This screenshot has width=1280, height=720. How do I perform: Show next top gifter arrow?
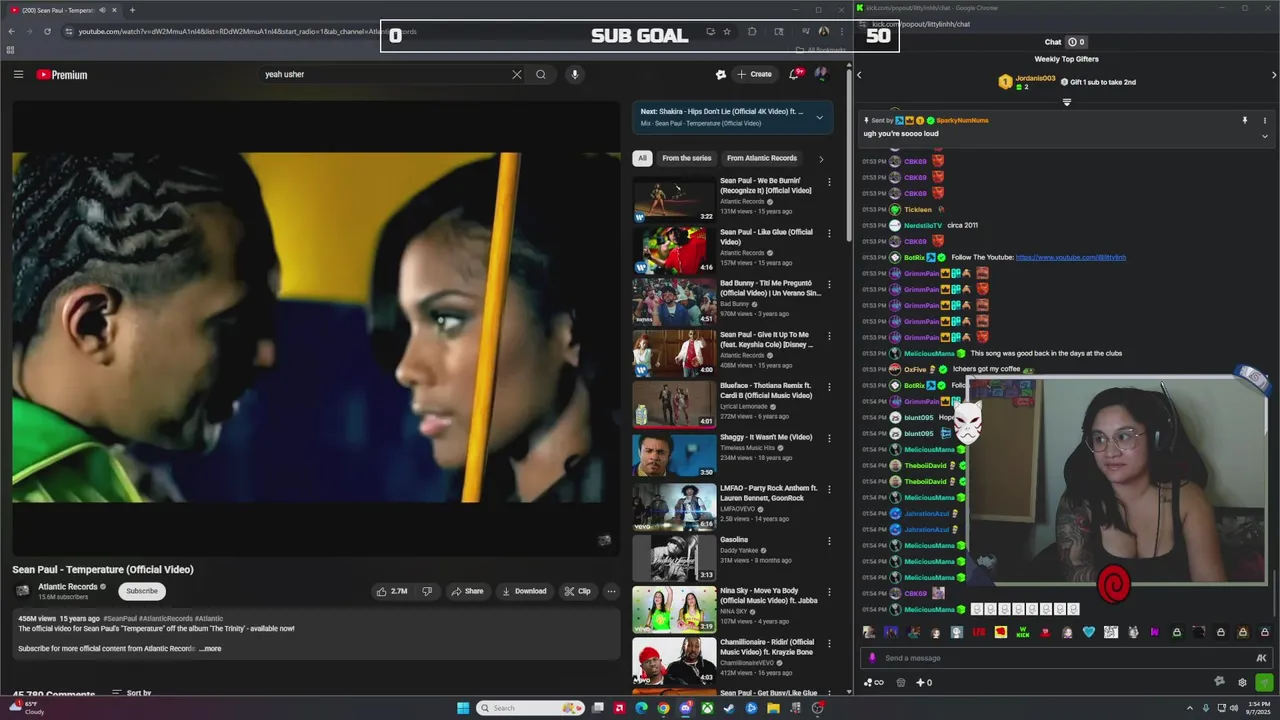tap(1273, 75)
